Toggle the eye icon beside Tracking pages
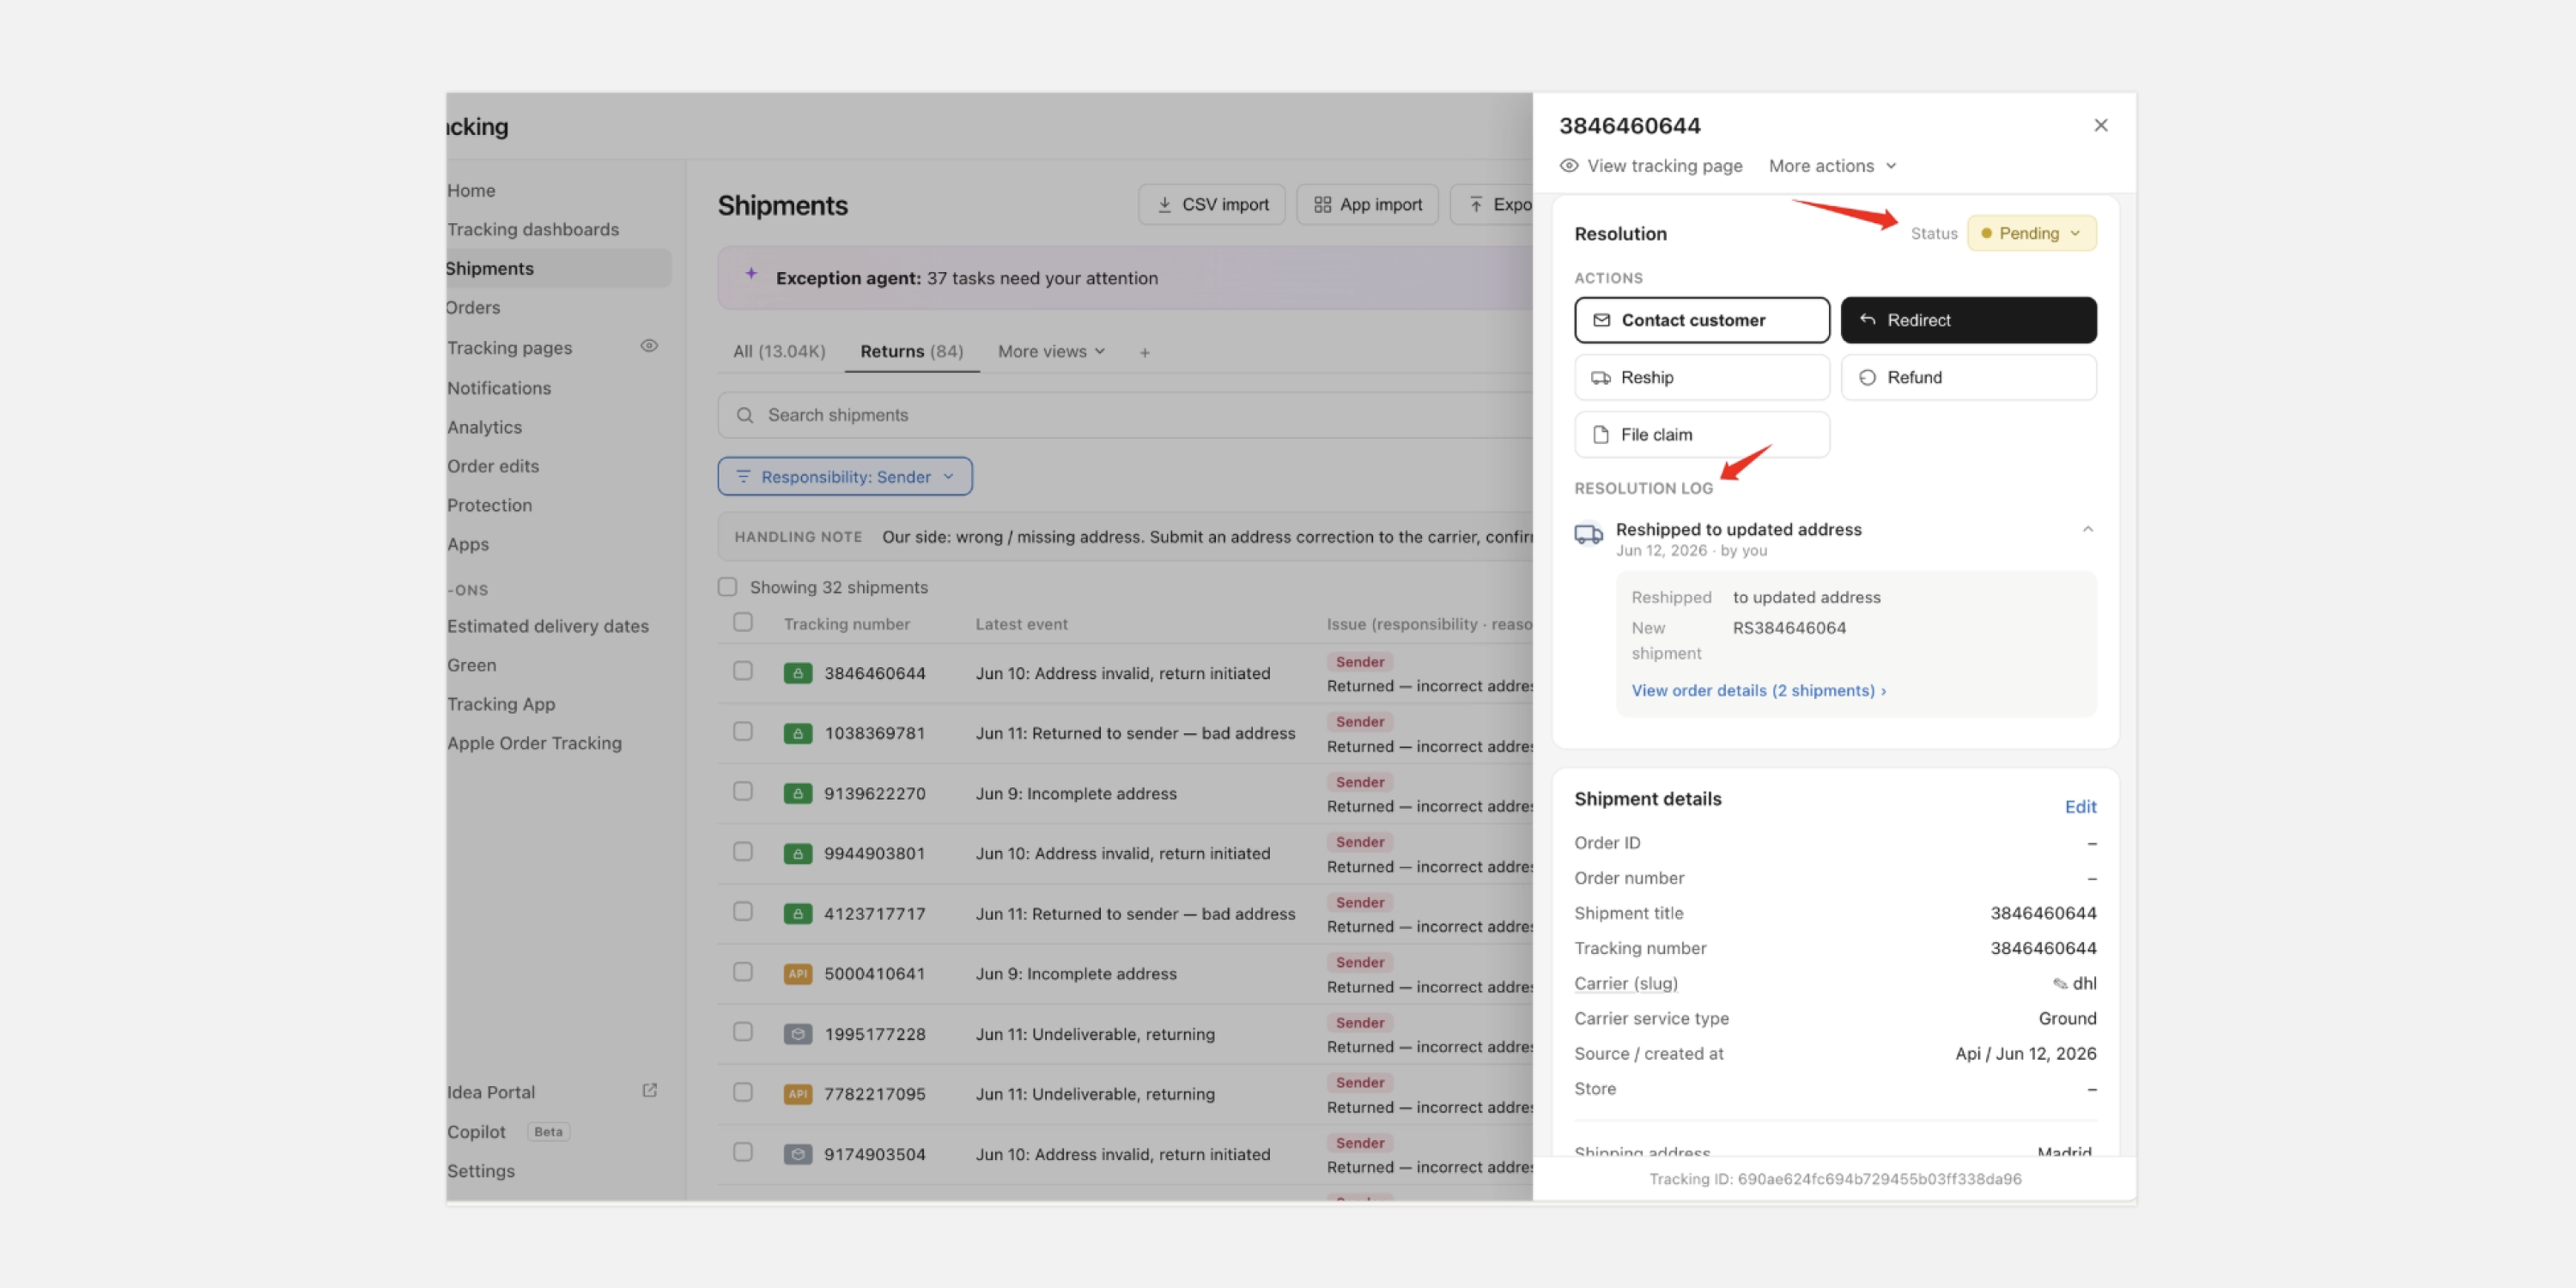 click(649, 346)
